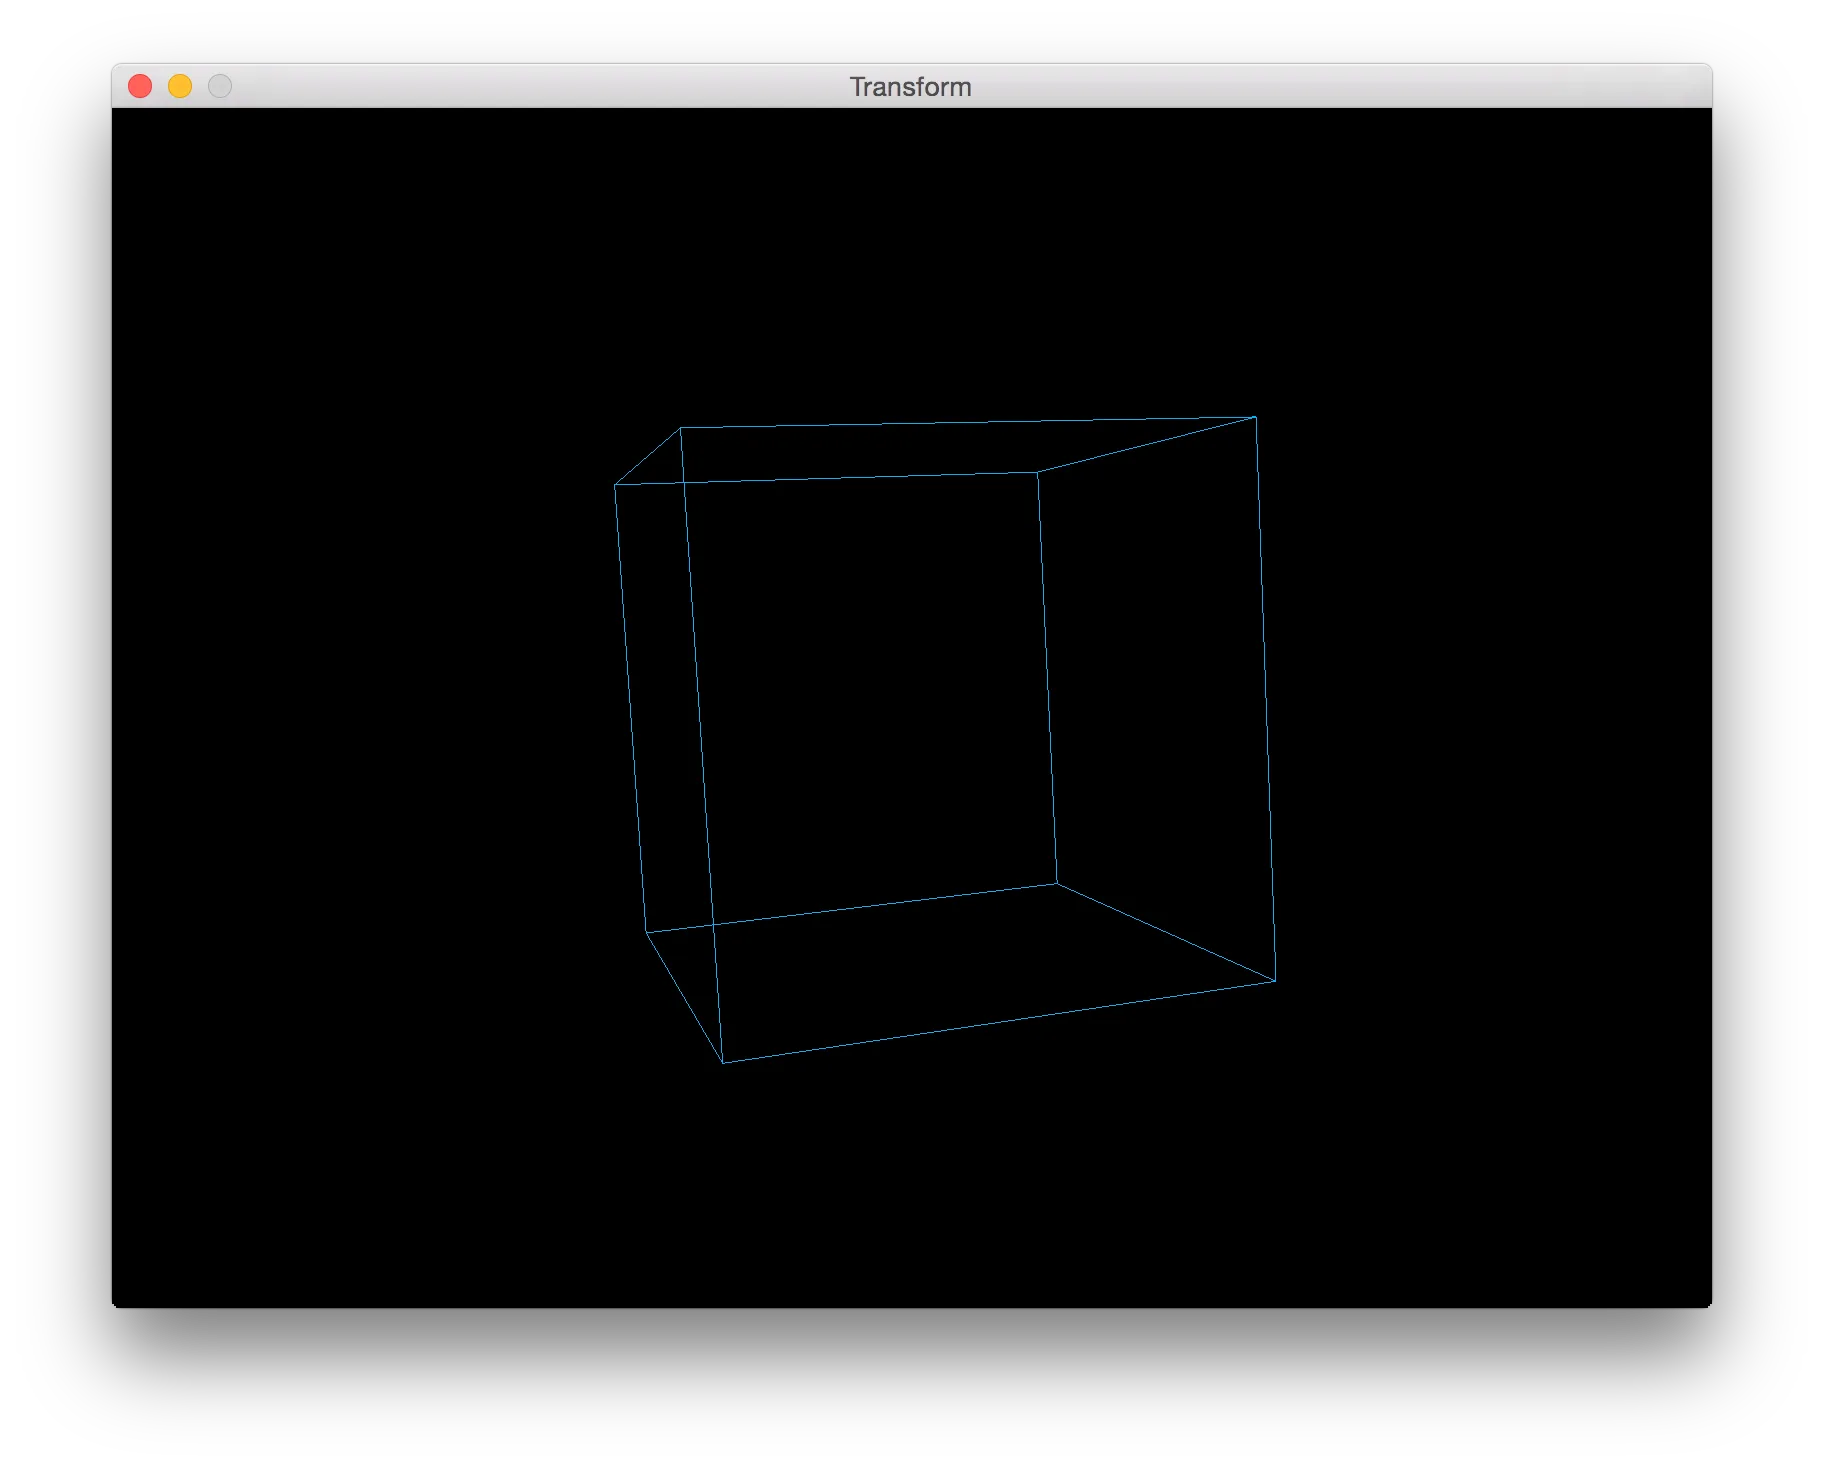Viewport: 1824px width, 1468px height.
Task: Select the cube's leftmost vertical edge midpoint
Action: (631, 708)
